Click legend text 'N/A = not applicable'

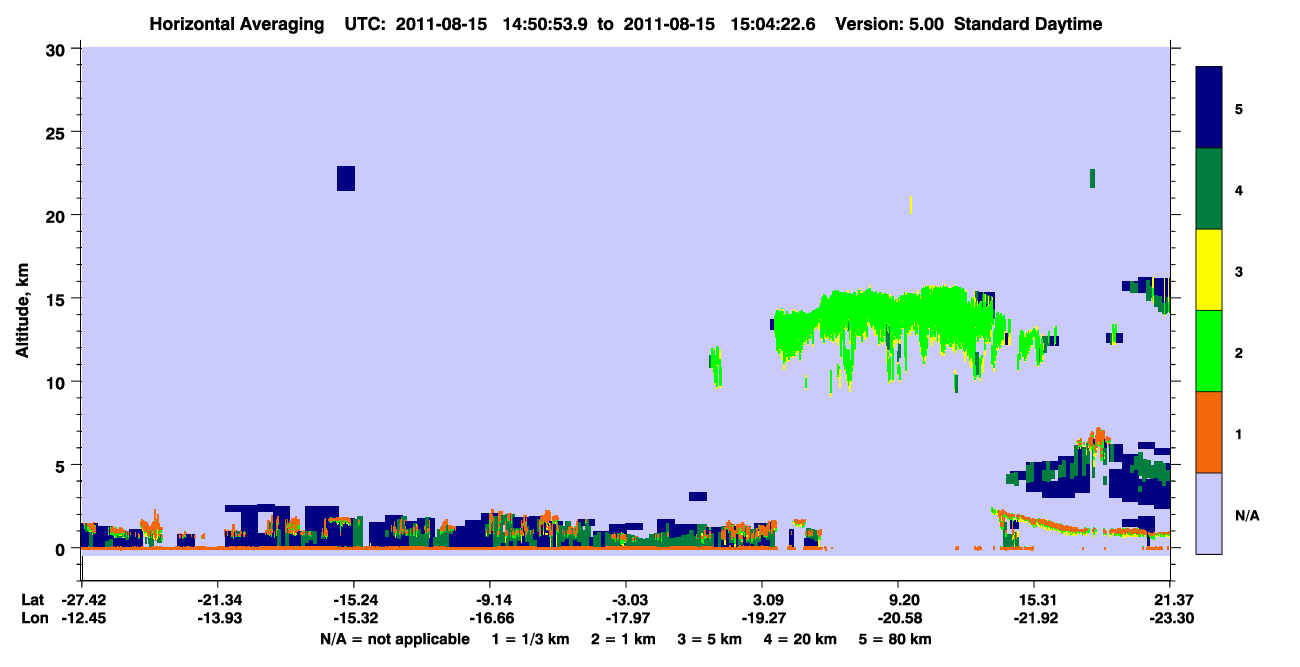click(394, 639)
